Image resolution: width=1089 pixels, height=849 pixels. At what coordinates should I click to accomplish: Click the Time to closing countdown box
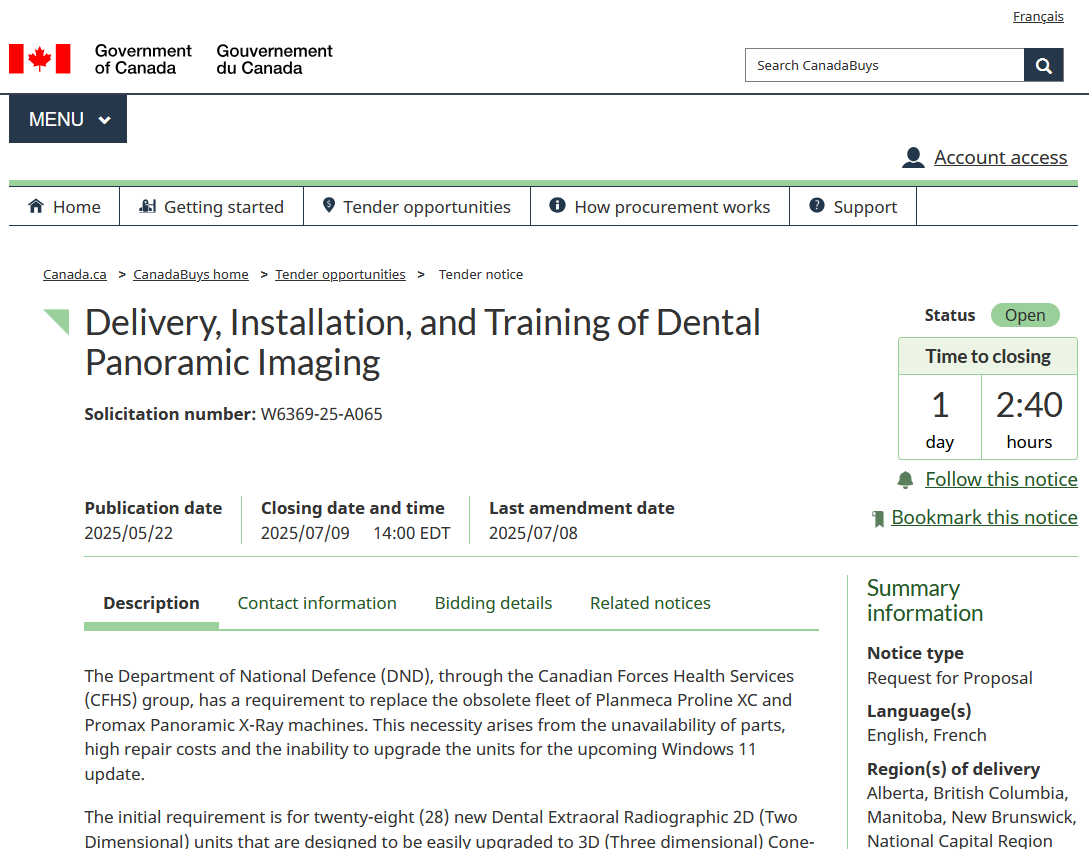click(x=988, y=399)
